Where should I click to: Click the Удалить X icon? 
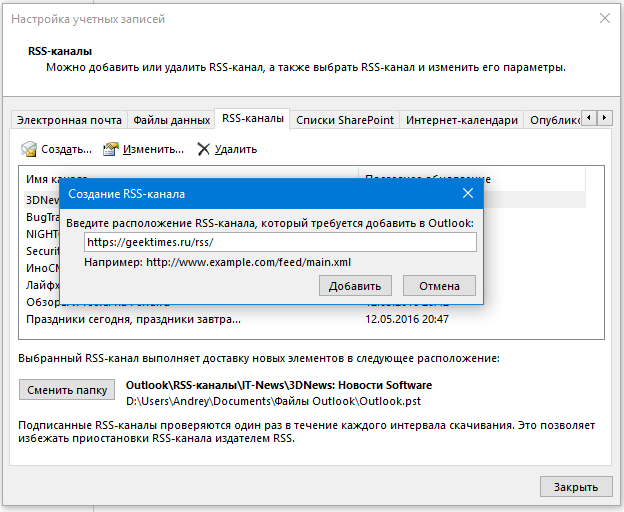(203, 149)
